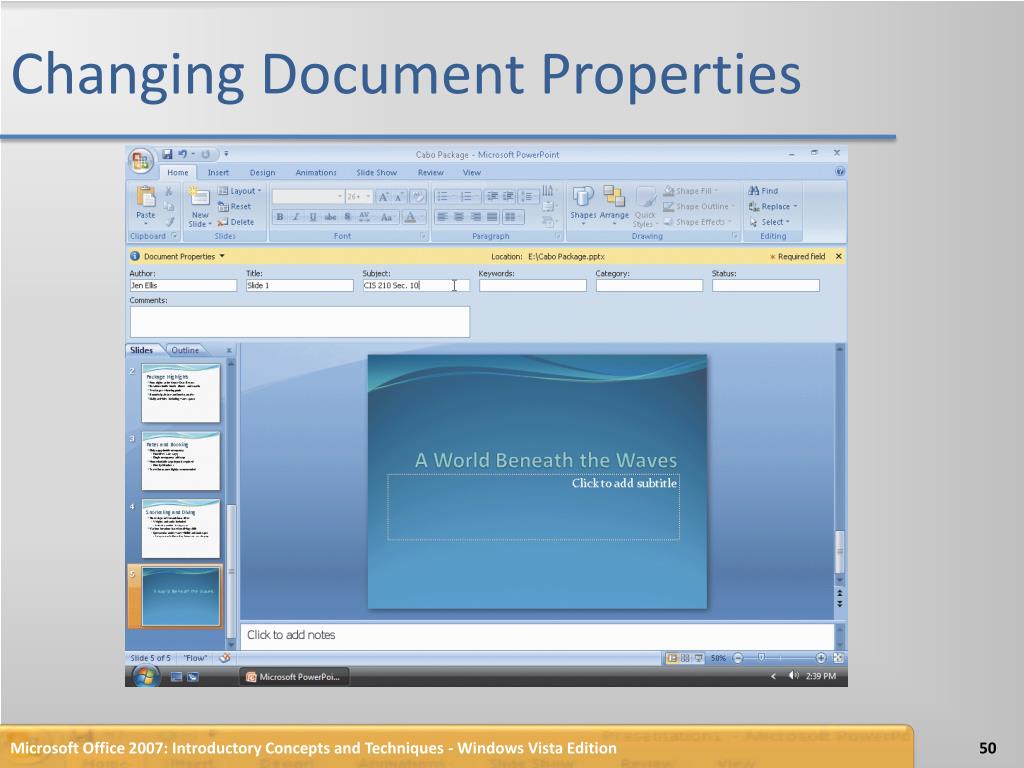Click Reset slide button
1024x768 pixels.
tap(234, 206)
